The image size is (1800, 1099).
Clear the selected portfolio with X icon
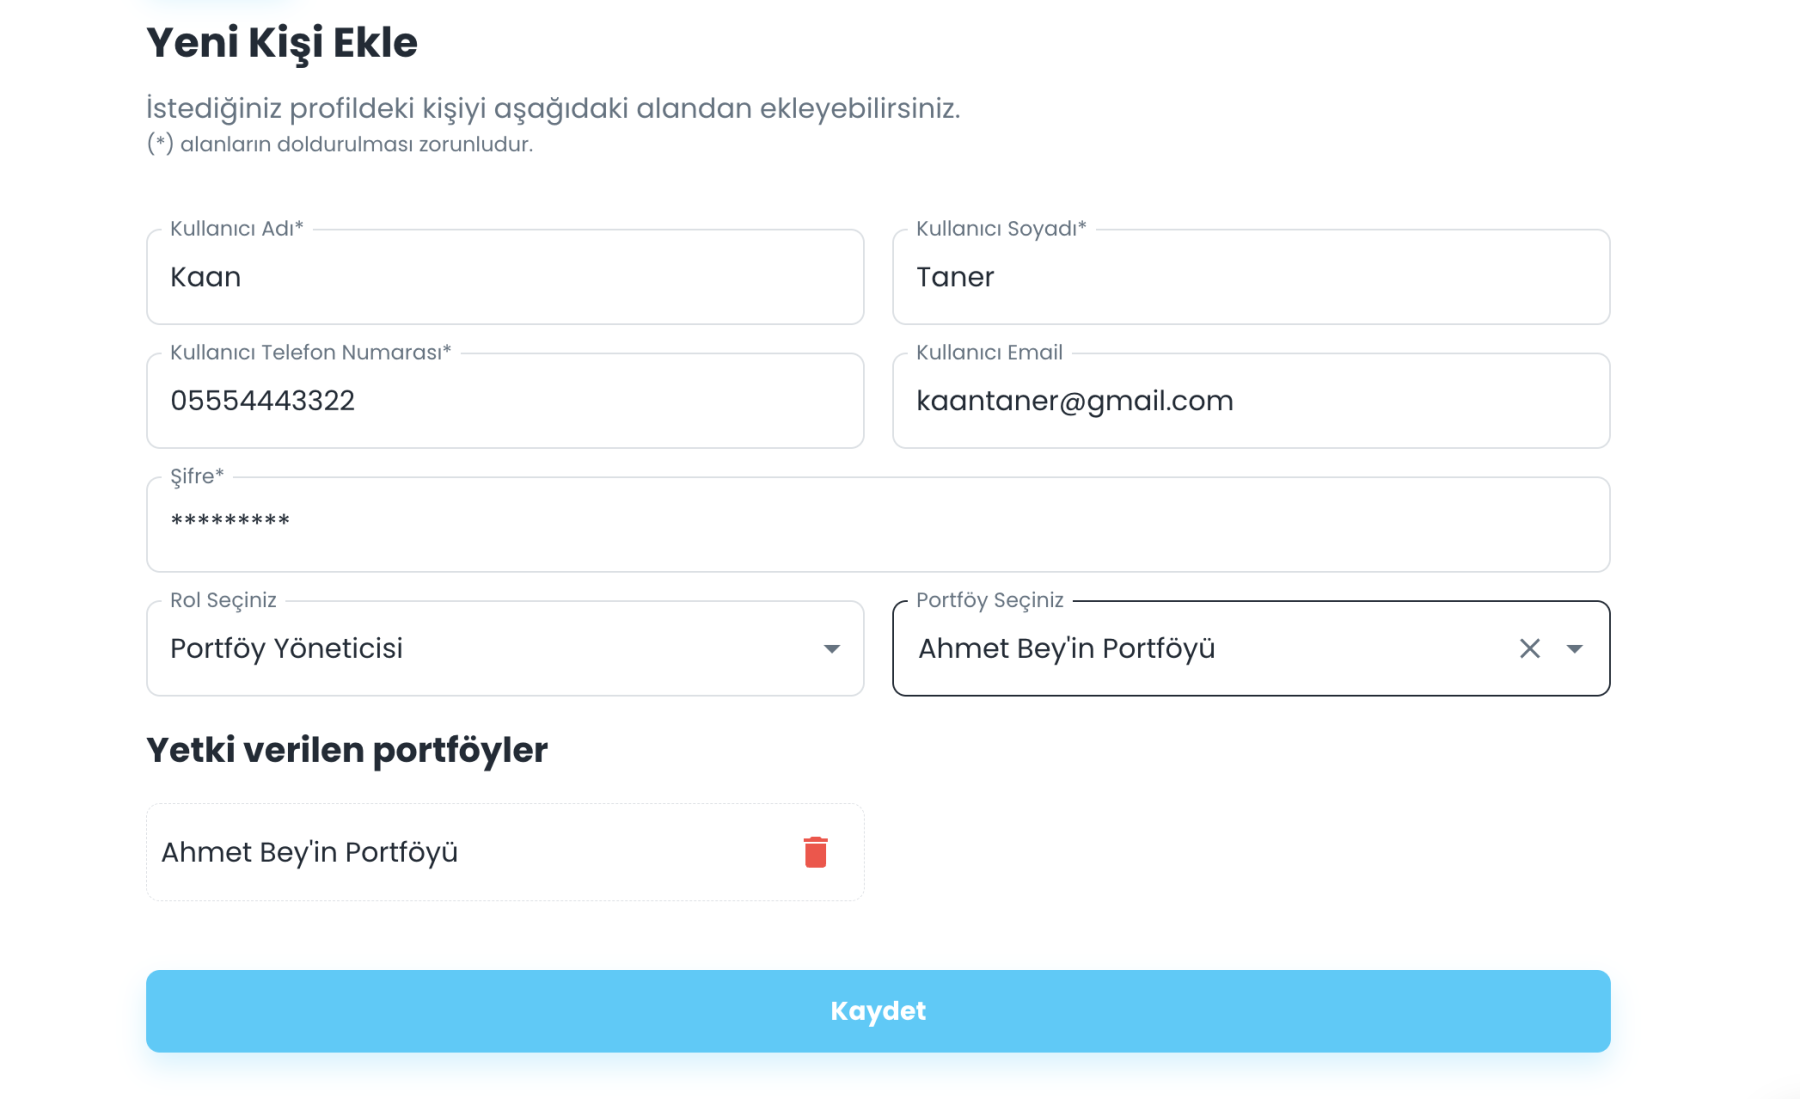(1529, 649)
